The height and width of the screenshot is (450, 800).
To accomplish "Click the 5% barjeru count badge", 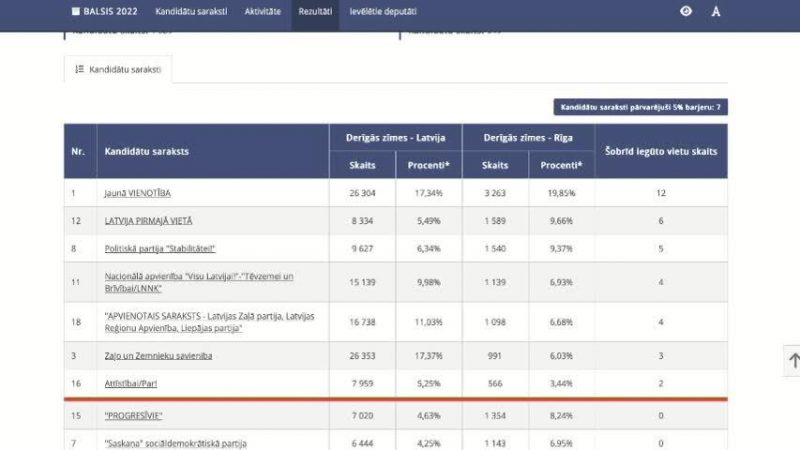I will coord(640,106).
